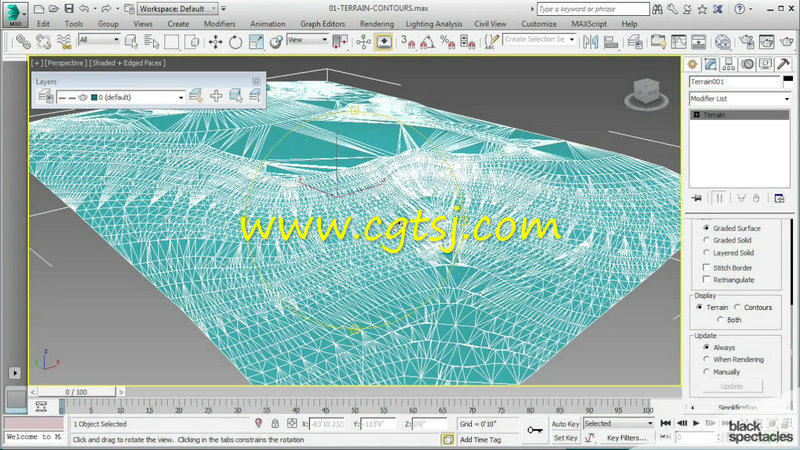The image size is (800, 450).
Task: Click the viewport [Perspective] label
Action: 65,63
